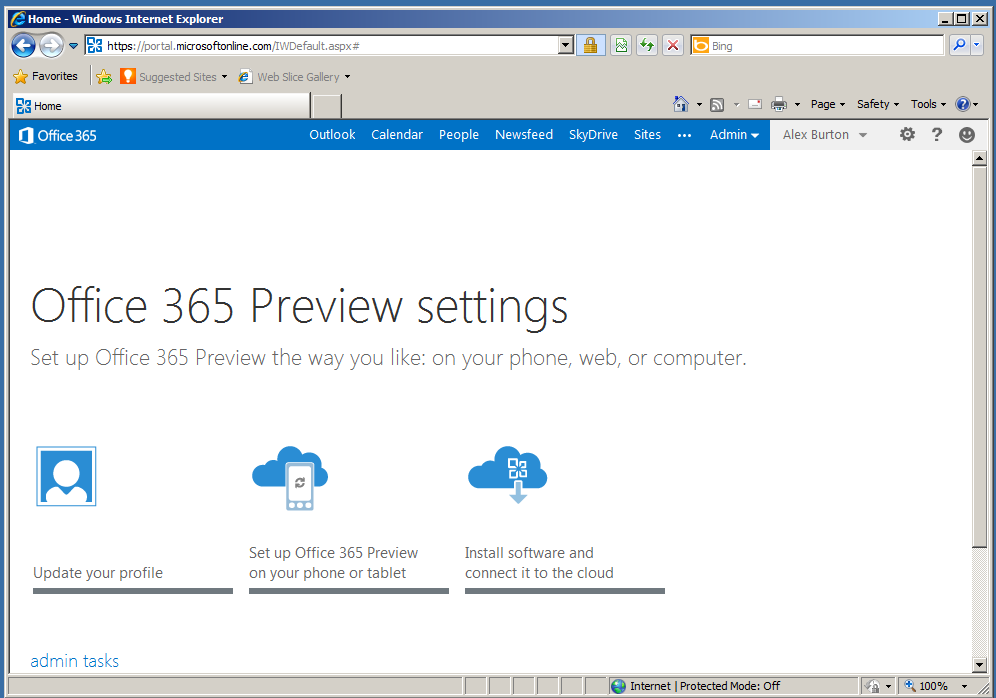Open SkyDrive in the navigation bar
Viewport: 996px width, 698px height.
click(593, 135)
